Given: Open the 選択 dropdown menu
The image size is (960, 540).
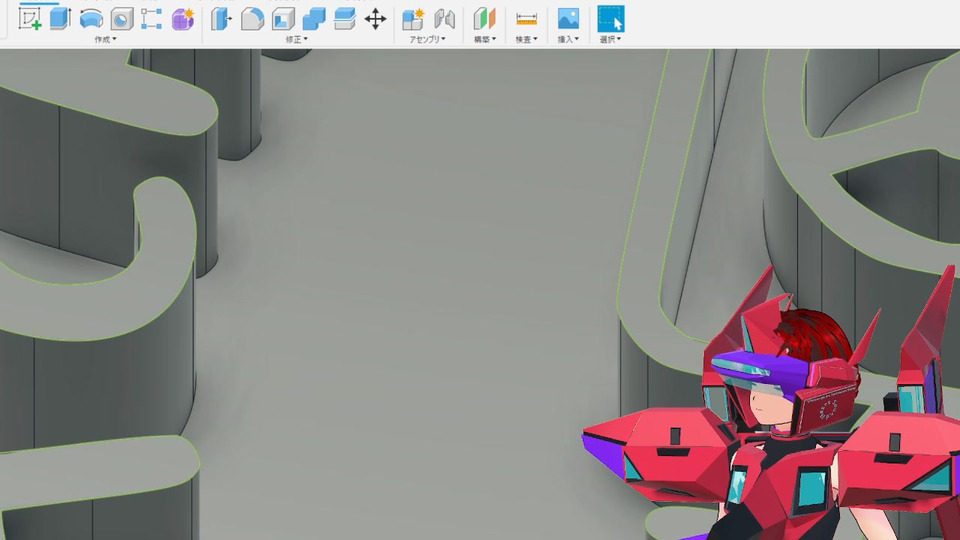Looking at the screenshot, I should tap(610, 39).
